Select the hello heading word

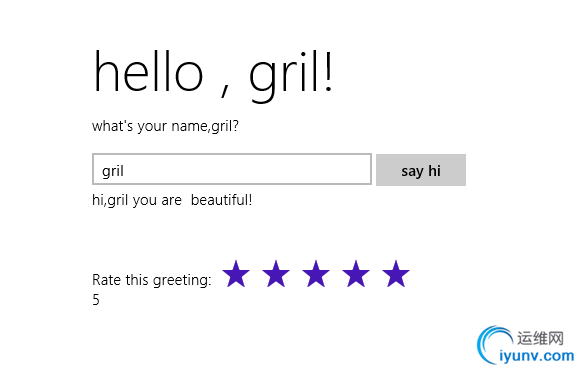click(x=149, y=72)
